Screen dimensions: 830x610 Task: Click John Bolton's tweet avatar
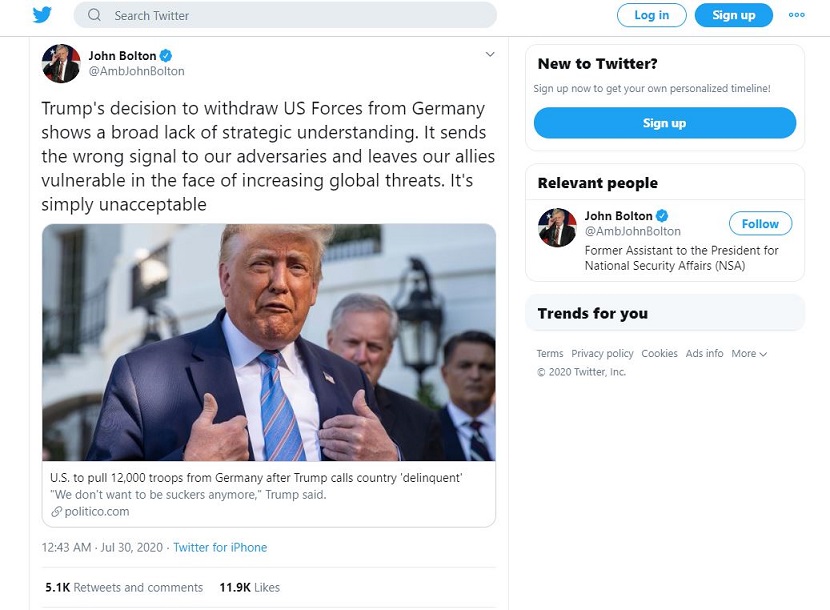(x=61, y=63)
